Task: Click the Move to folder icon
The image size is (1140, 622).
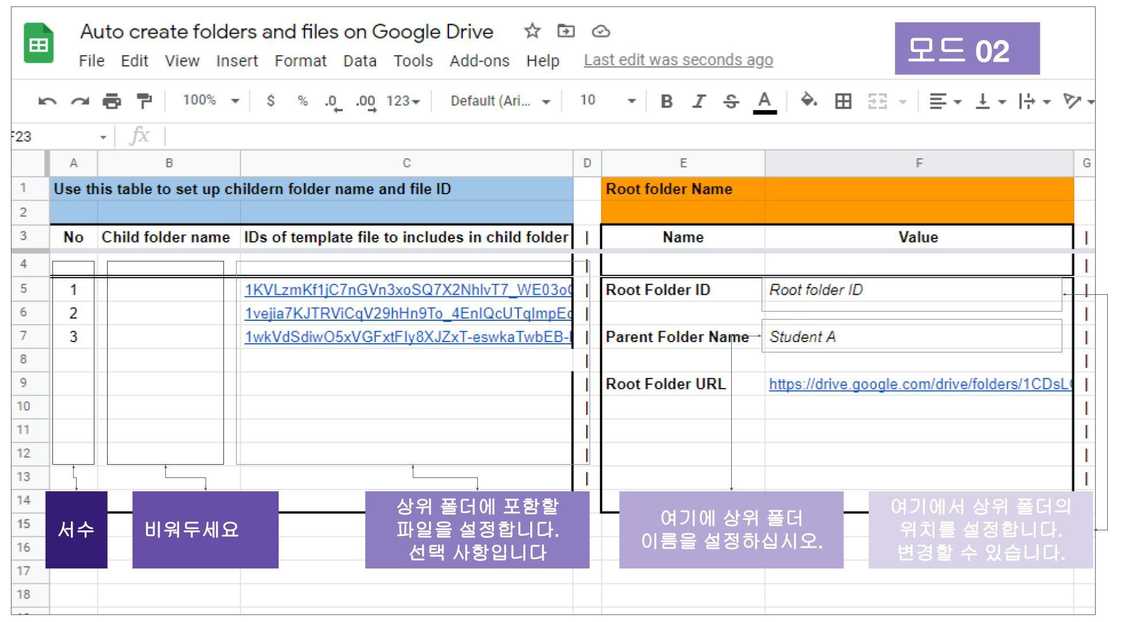Action: click(x=566, y=31)
